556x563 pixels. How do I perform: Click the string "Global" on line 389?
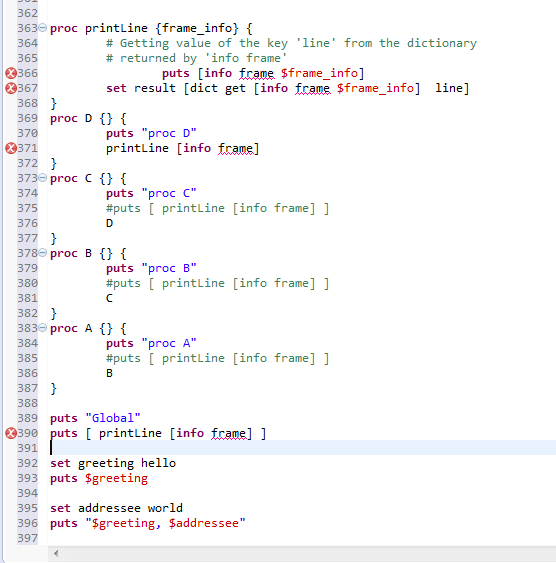click(x=113, y=418)
